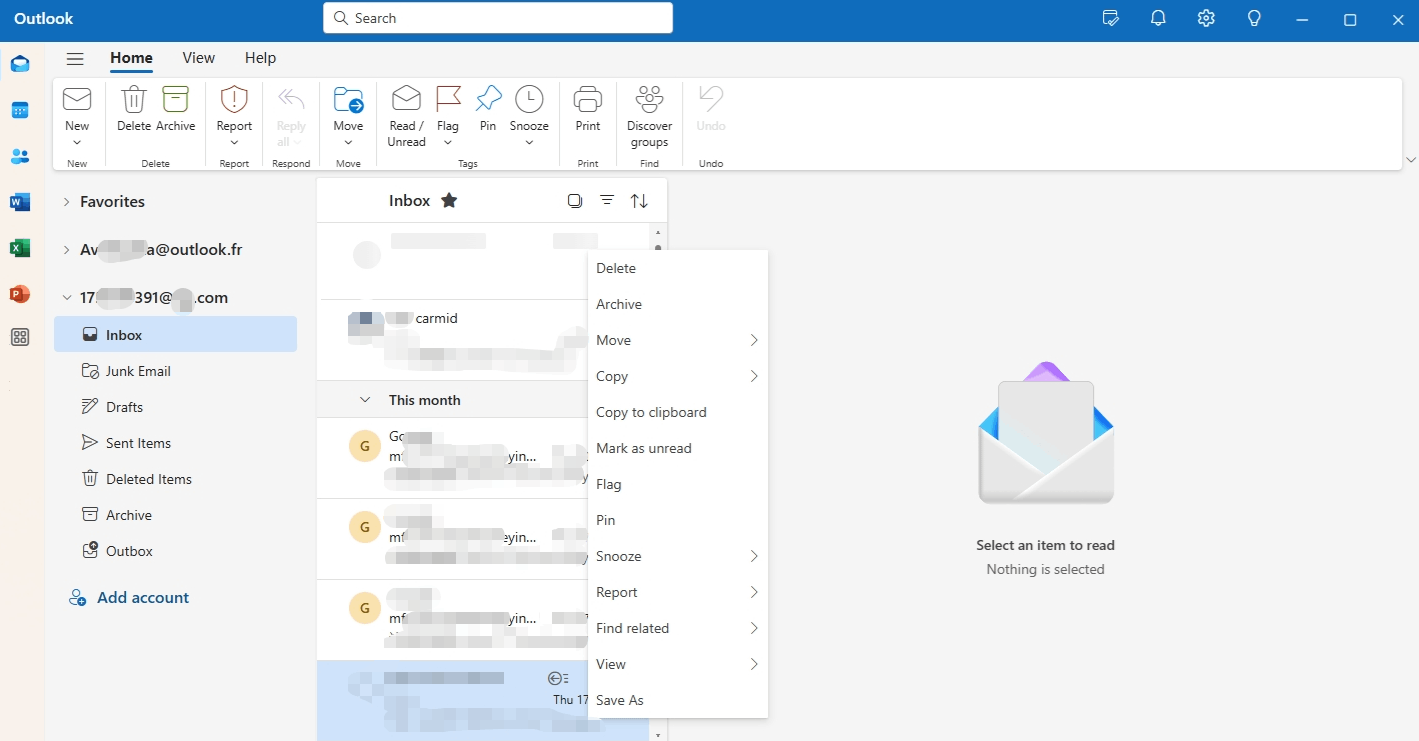Toggle Inbox favorite star
Viewport: 1419px width, 741px height.
449,200
